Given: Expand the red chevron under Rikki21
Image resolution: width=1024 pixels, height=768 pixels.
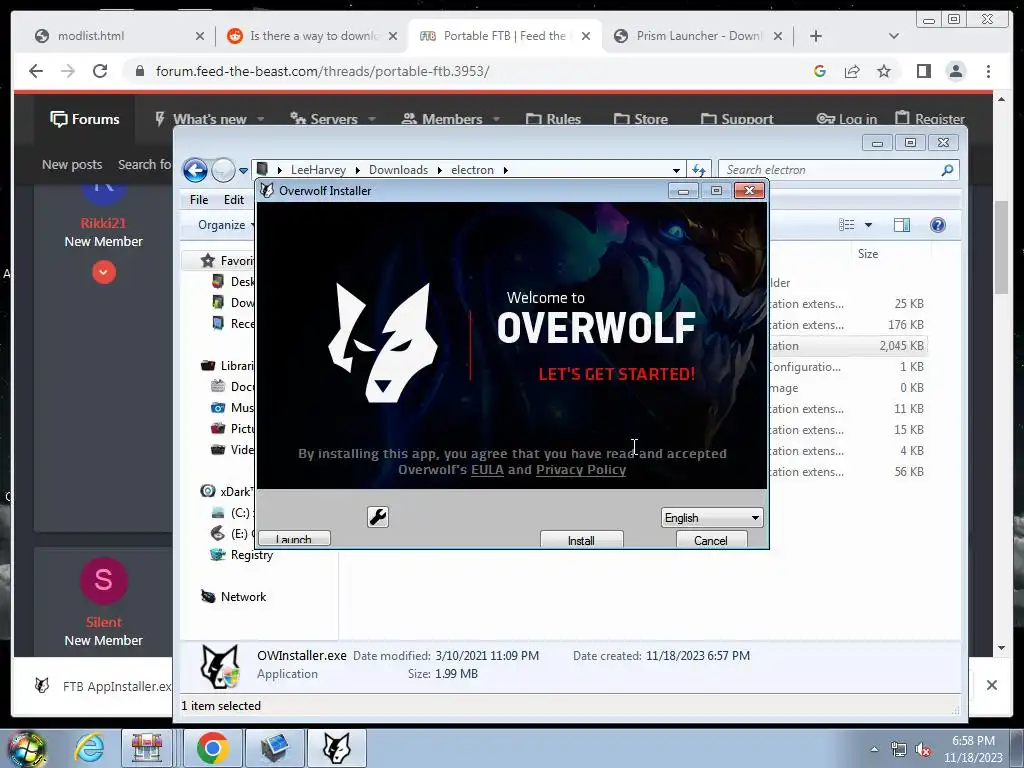Looking at the screenshot, I should pyautogui.click(x=104, y=272).
